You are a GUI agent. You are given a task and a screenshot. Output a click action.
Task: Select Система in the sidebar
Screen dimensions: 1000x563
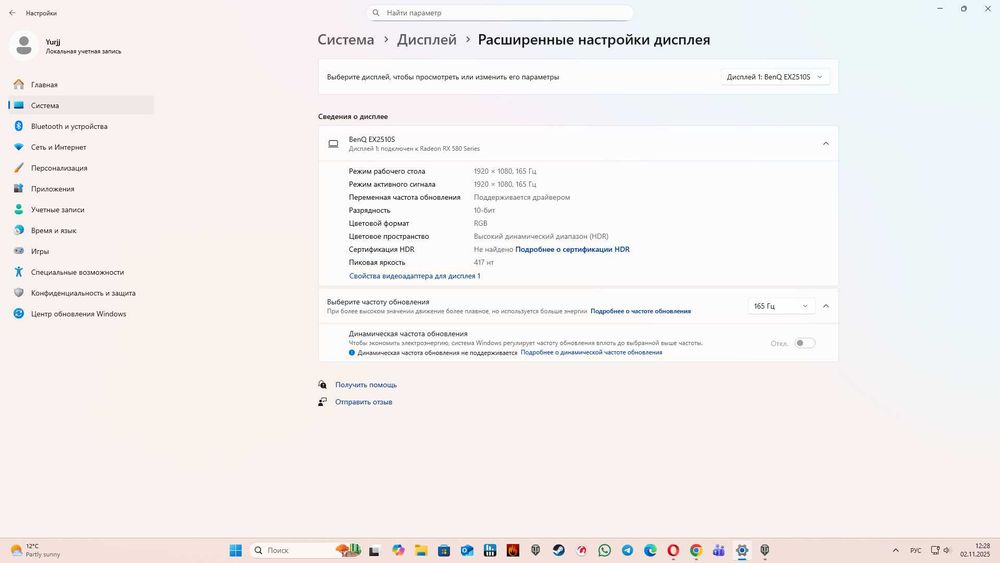pyautogui.click(x=80, y=105)
